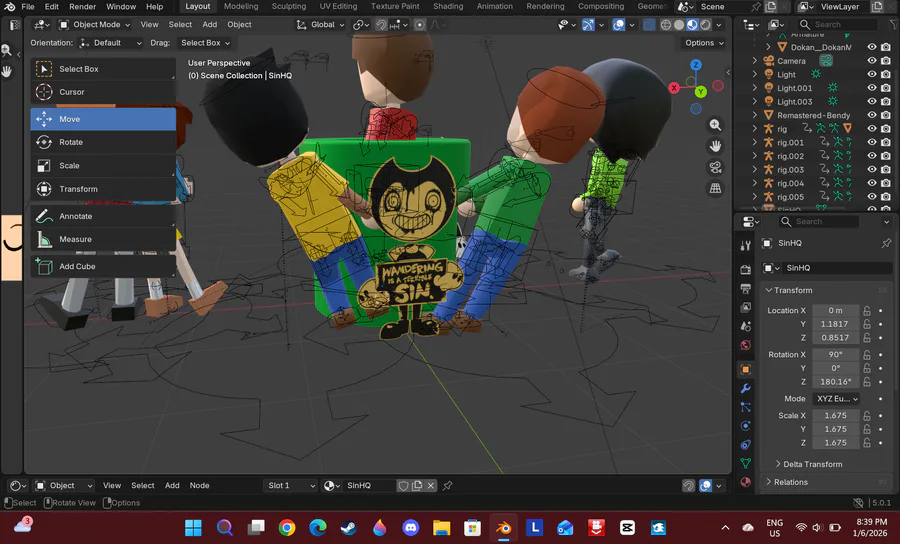Switch perspective/orthographic grid icon

coord(715,188)
